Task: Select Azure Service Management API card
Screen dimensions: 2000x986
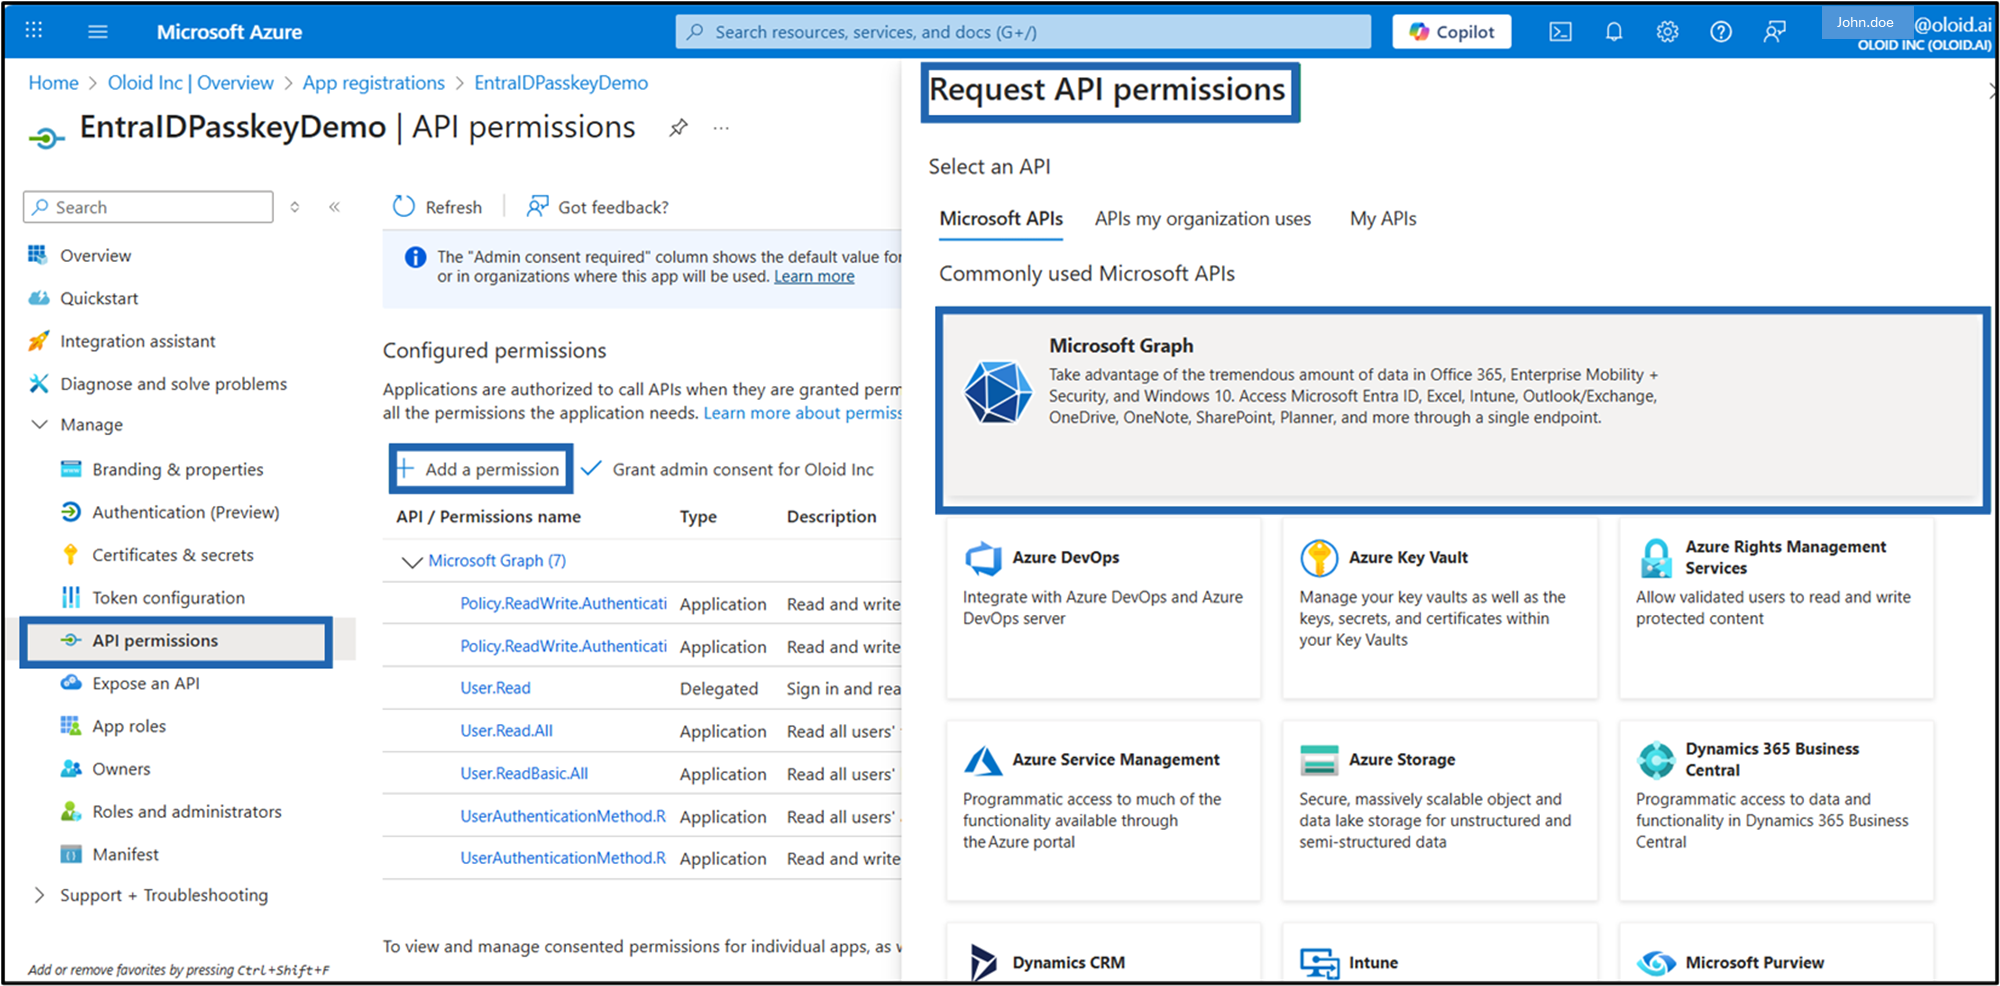Action: [x=1103, y=810]
